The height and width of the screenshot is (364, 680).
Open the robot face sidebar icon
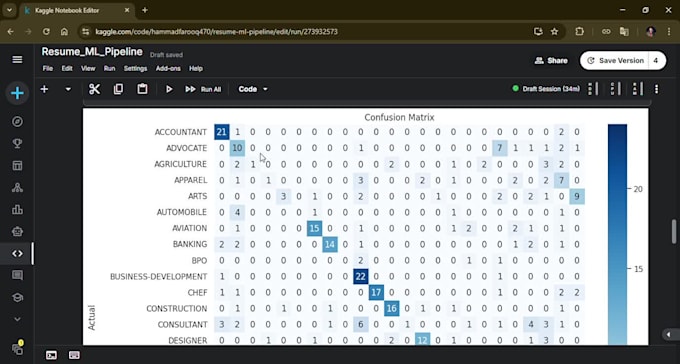(17, 231)
